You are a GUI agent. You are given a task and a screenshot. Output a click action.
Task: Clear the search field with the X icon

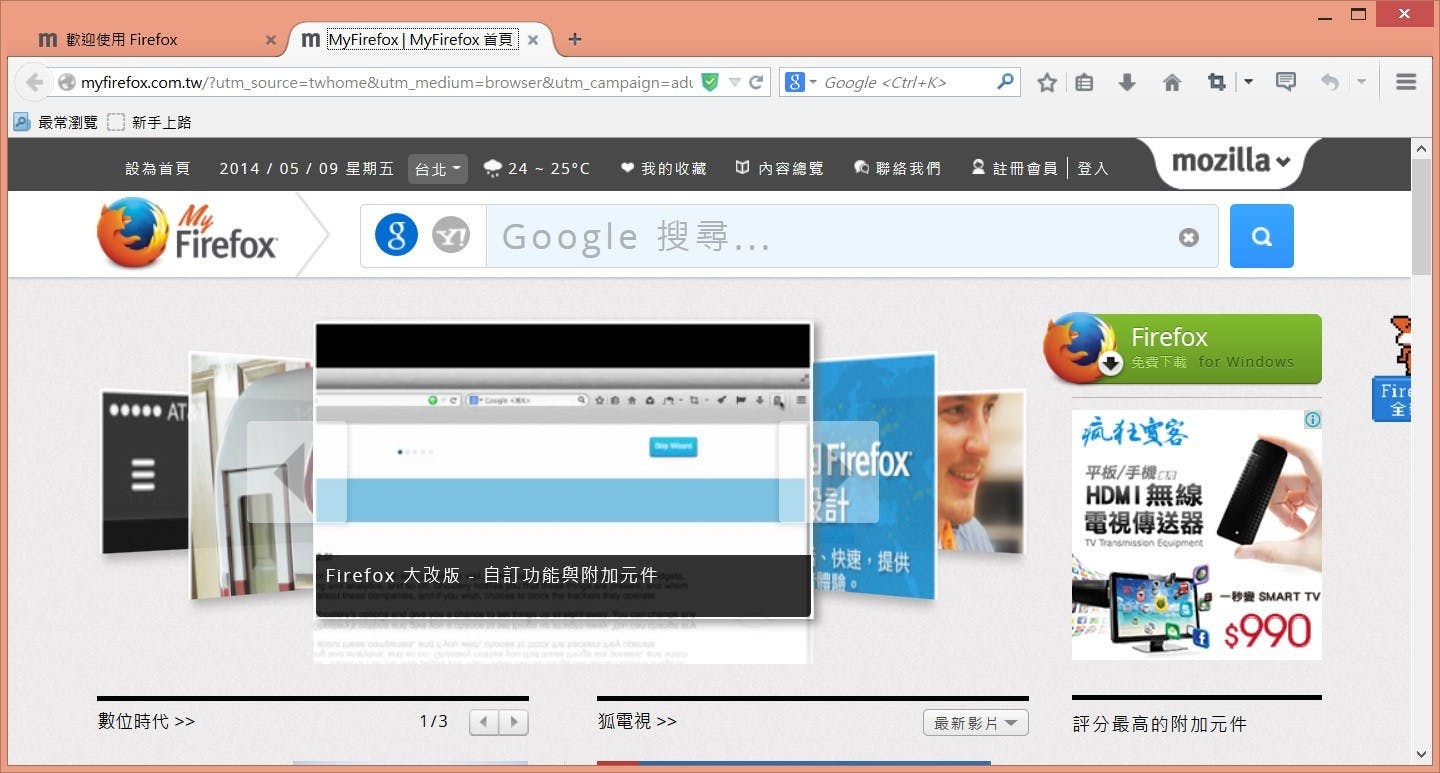(1188, 237)
